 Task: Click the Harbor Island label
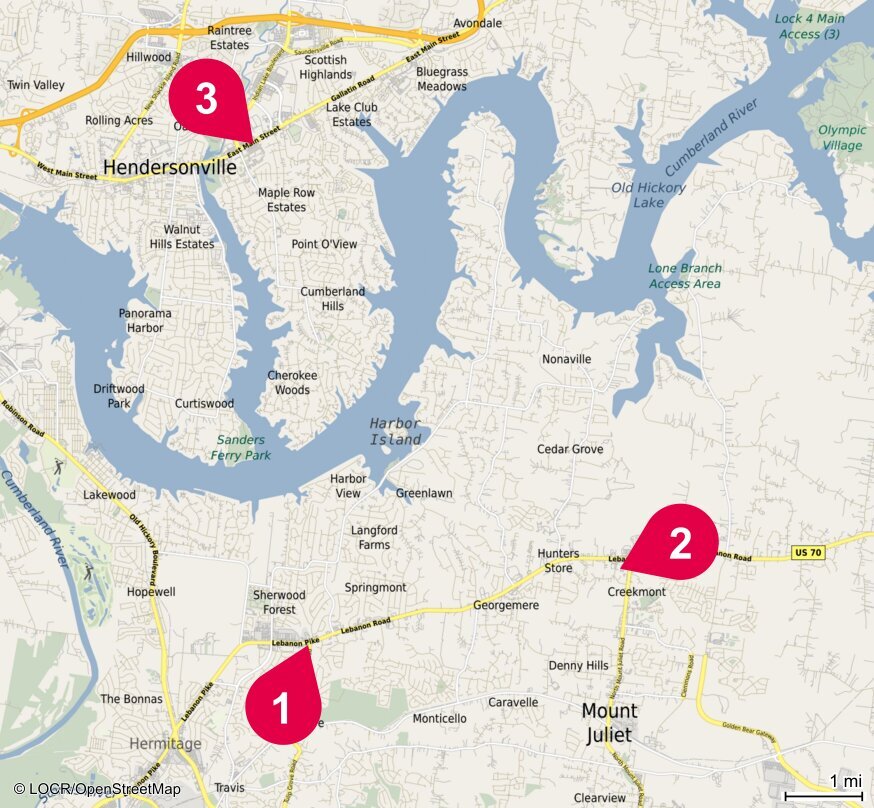395,431
